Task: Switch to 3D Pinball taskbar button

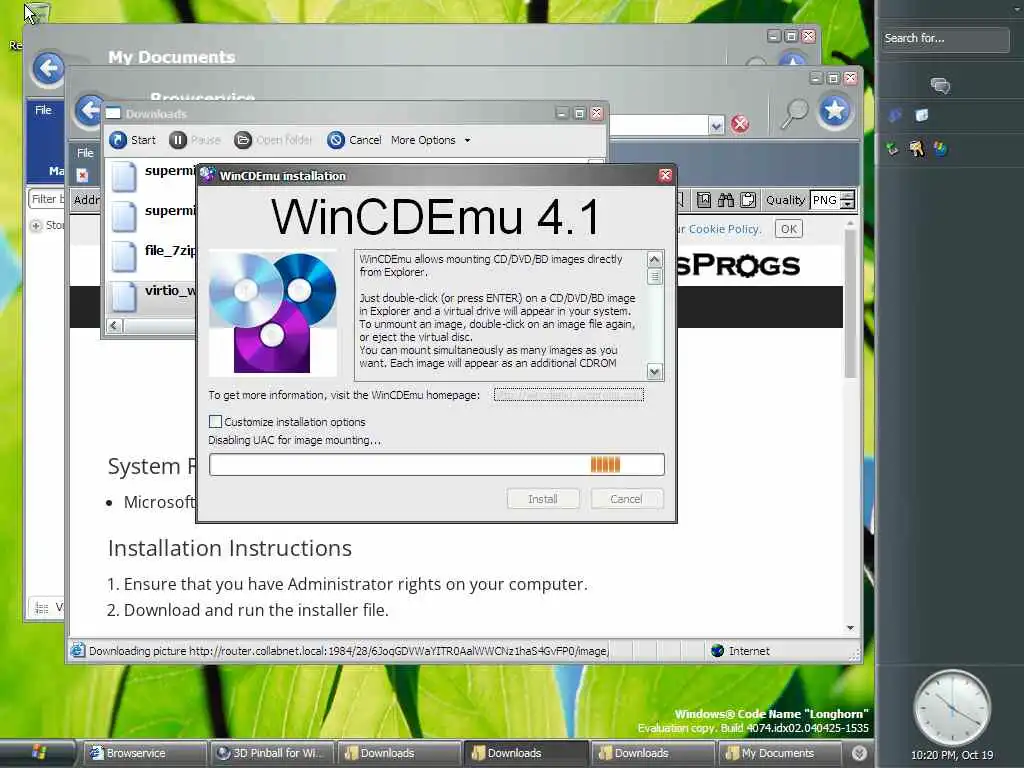Action: coord(273,753)
